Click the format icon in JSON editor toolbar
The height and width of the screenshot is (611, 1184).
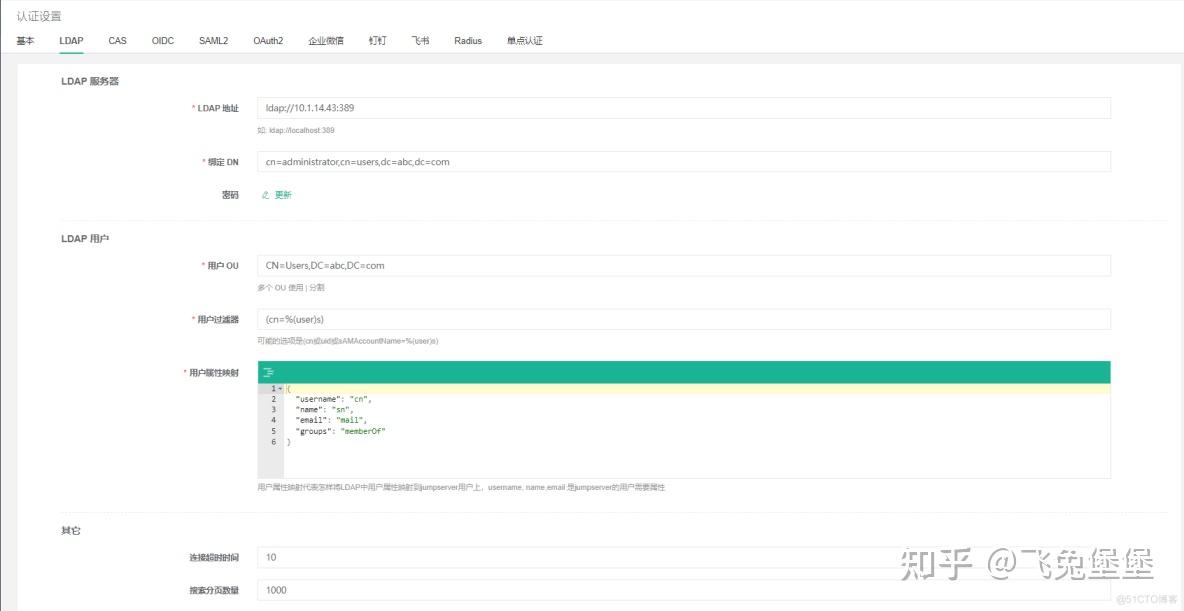point(268,372)
